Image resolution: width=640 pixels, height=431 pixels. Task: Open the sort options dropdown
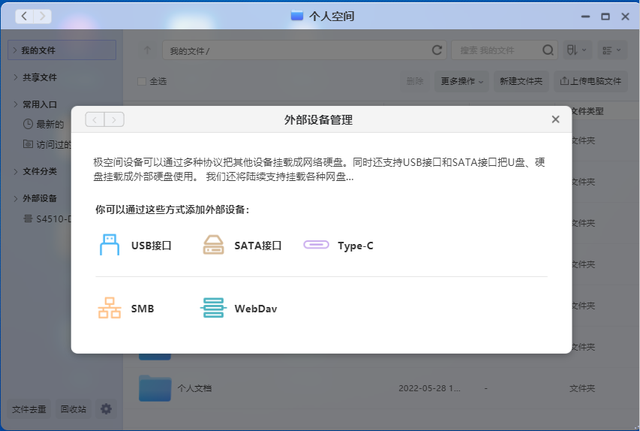tap(576, 50)
